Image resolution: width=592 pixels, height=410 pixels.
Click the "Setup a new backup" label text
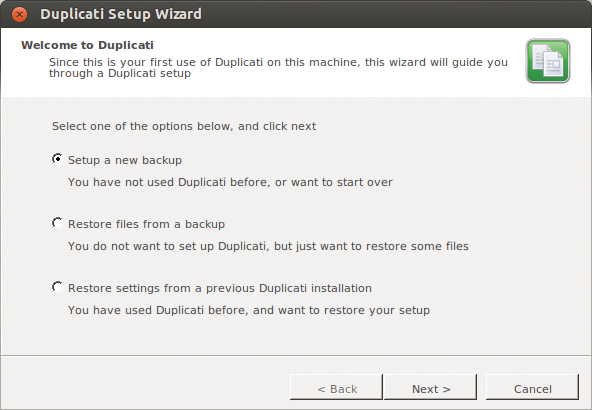tap(125, 160)
